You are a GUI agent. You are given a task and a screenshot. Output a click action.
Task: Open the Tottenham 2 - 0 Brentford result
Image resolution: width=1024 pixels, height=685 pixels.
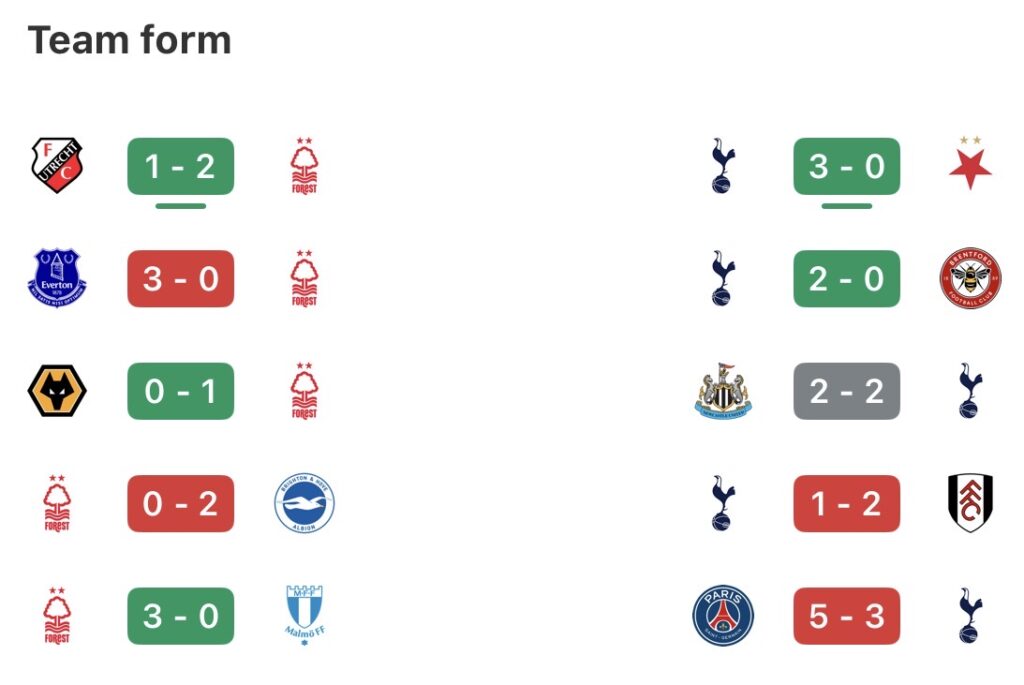(x=846, y=278)
